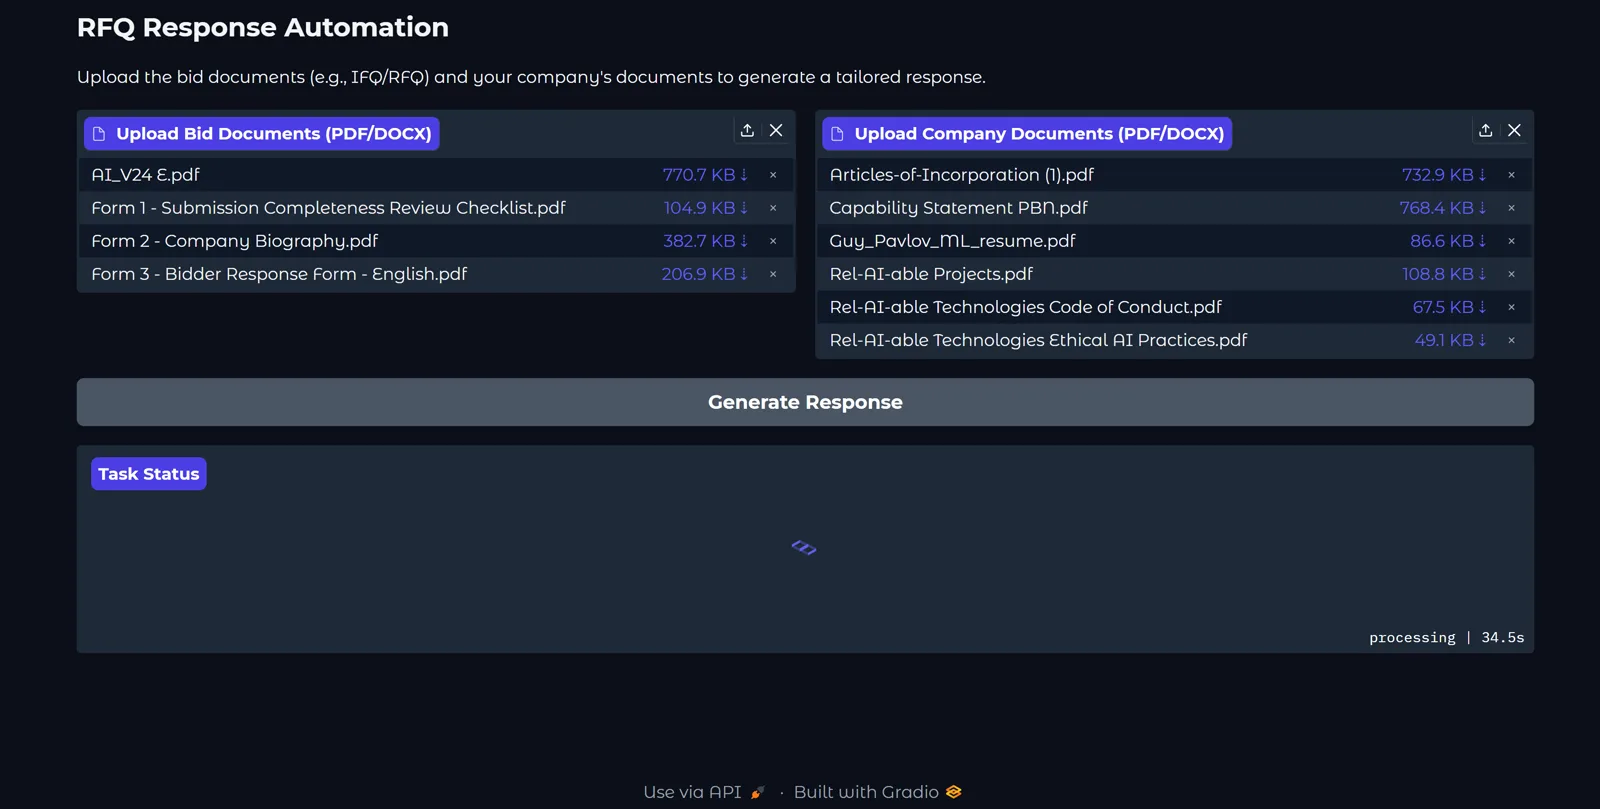Open the Built with Gradio link
Viewport: 1600px width, 809px height.
[x=877, y=792]
